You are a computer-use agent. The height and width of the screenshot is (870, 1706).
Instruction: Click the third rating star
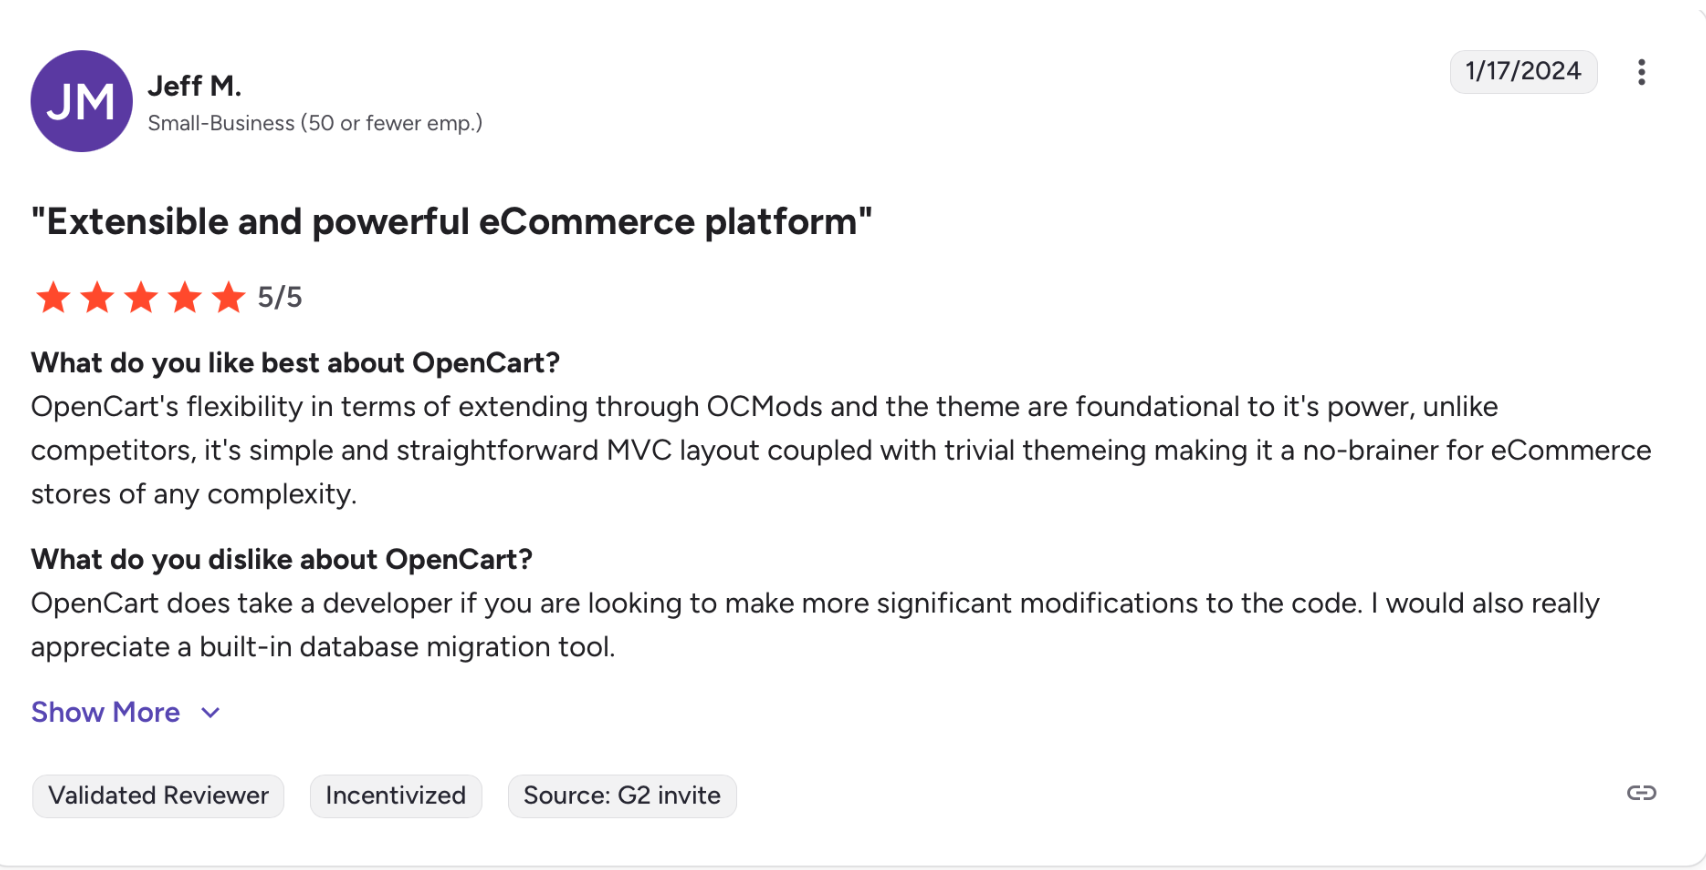[x=141, y=297]
